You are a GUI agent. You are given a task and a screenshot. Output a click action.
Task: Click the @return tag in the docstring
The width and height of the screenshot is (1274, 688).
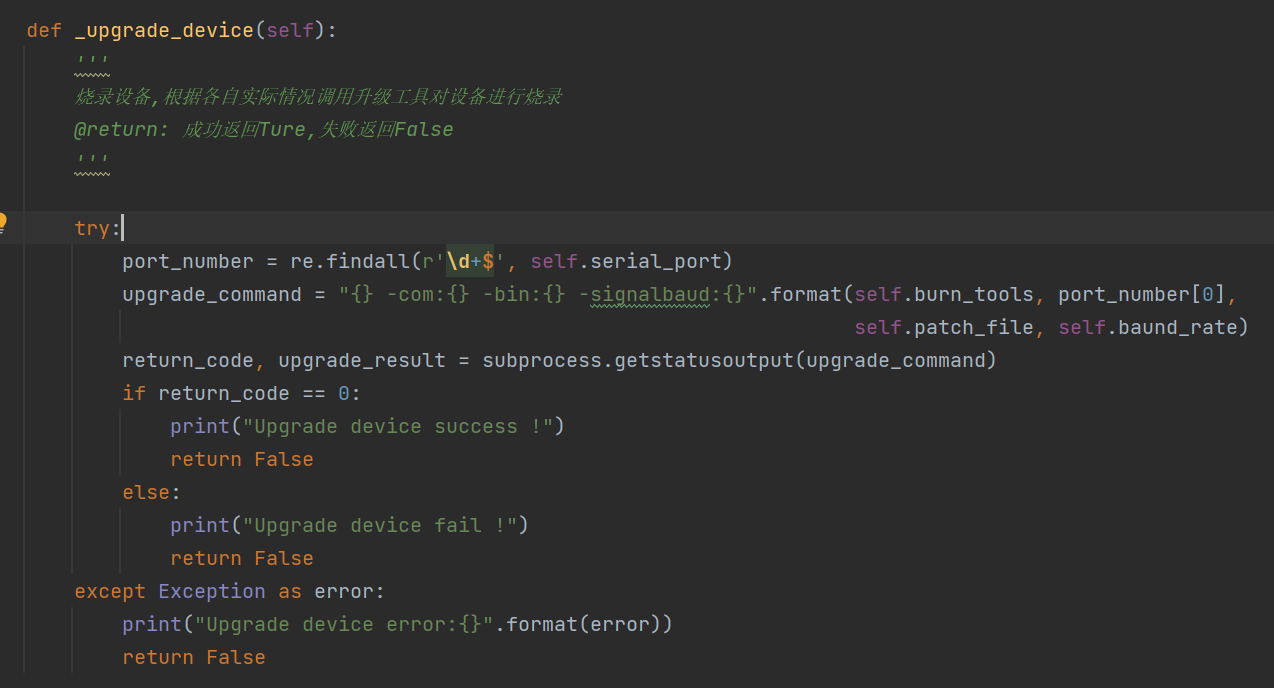(121, 130)
